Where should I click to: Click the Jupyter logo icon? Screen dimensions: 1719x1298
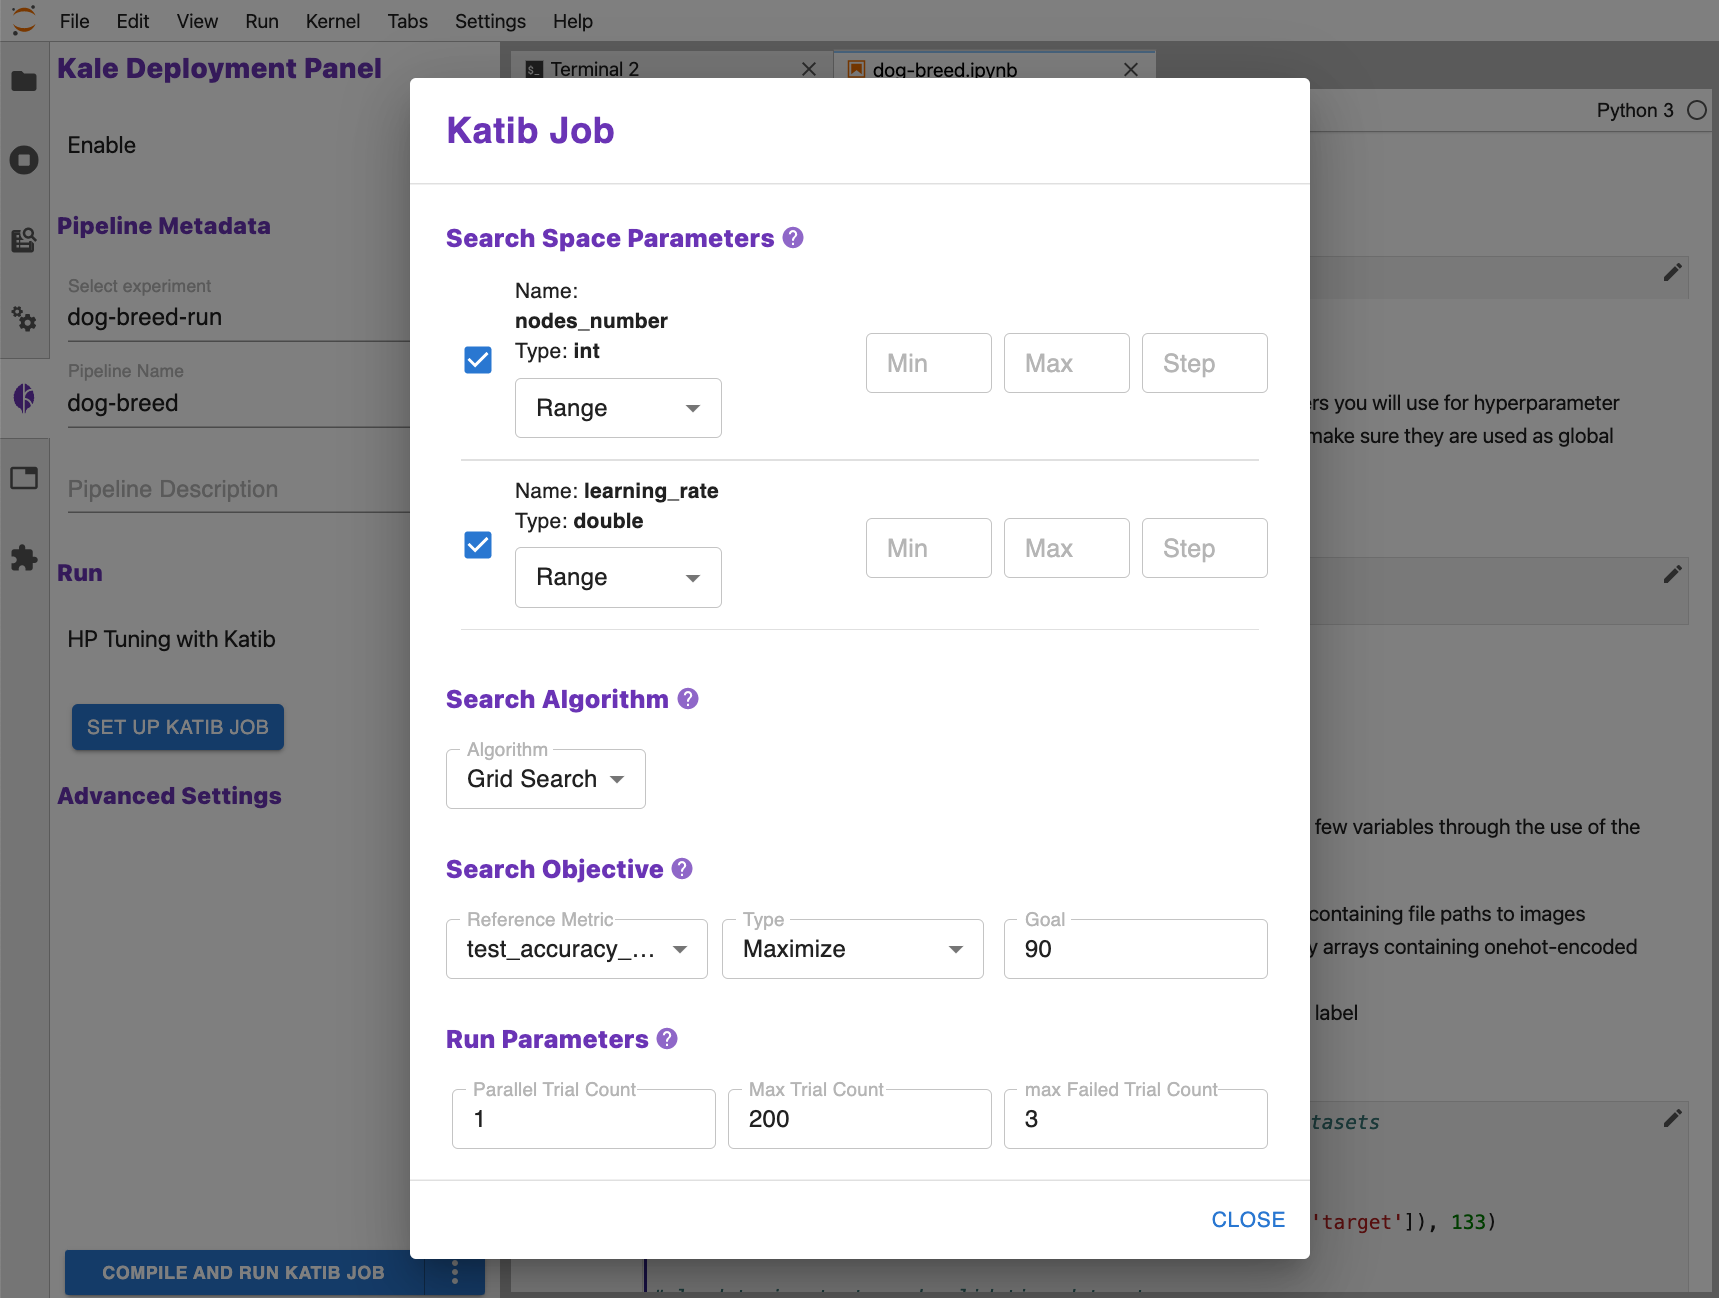(x=24, y=19)
